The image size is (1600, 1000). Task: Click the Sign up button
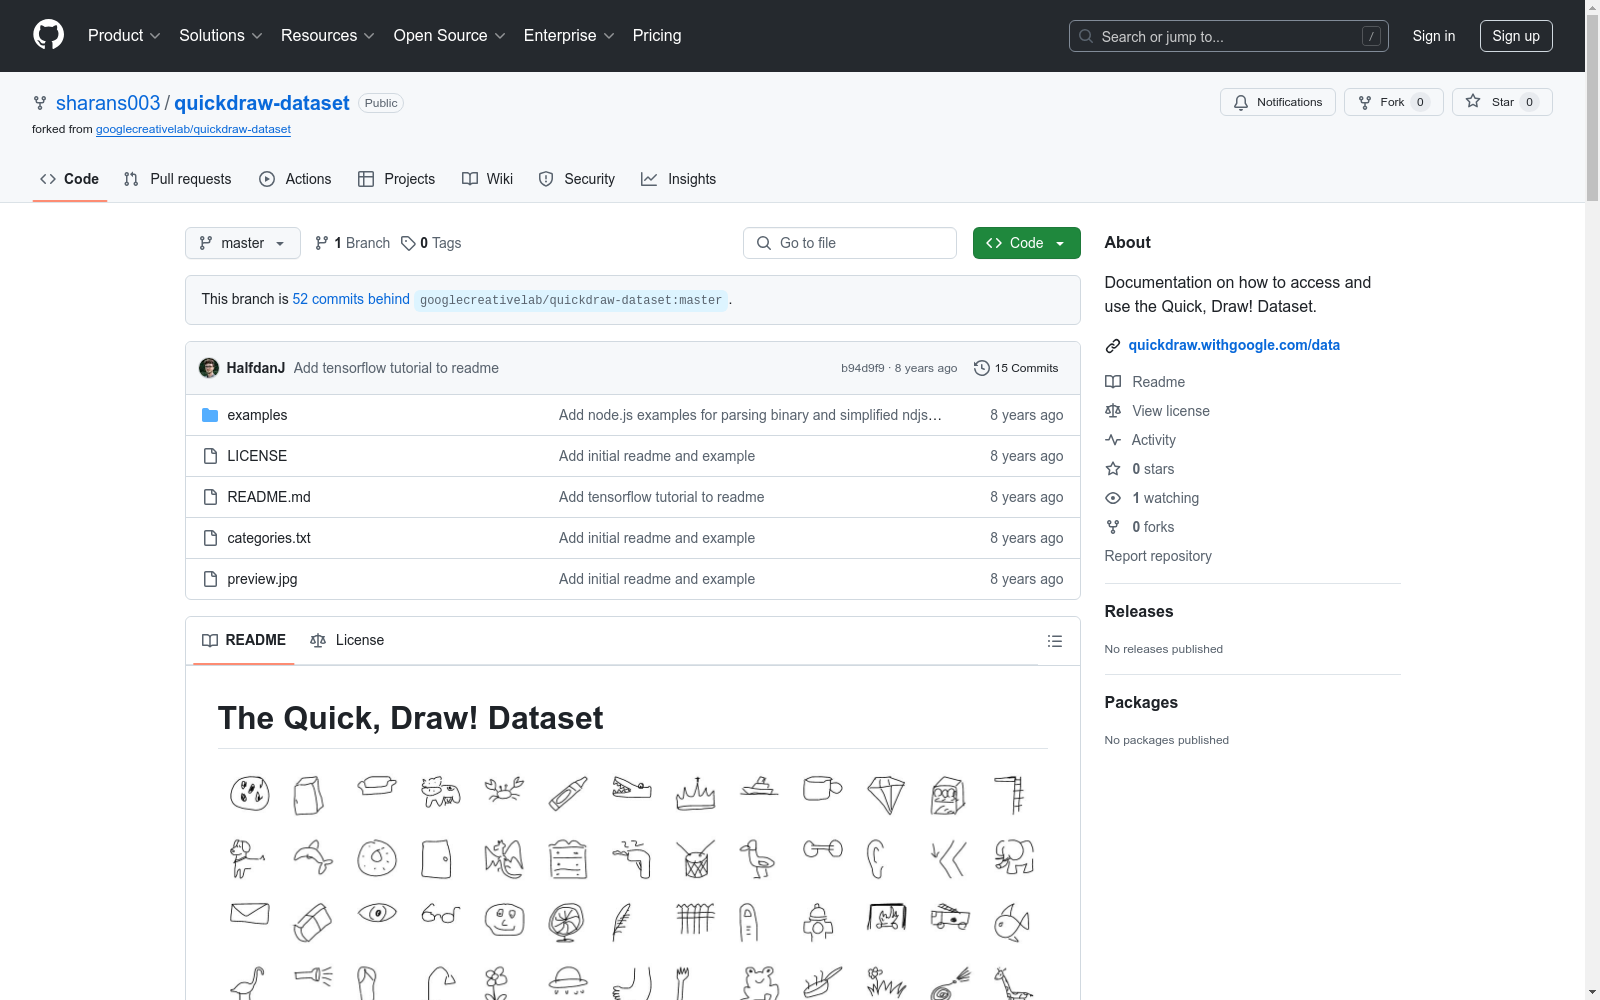pos(1516,36)
